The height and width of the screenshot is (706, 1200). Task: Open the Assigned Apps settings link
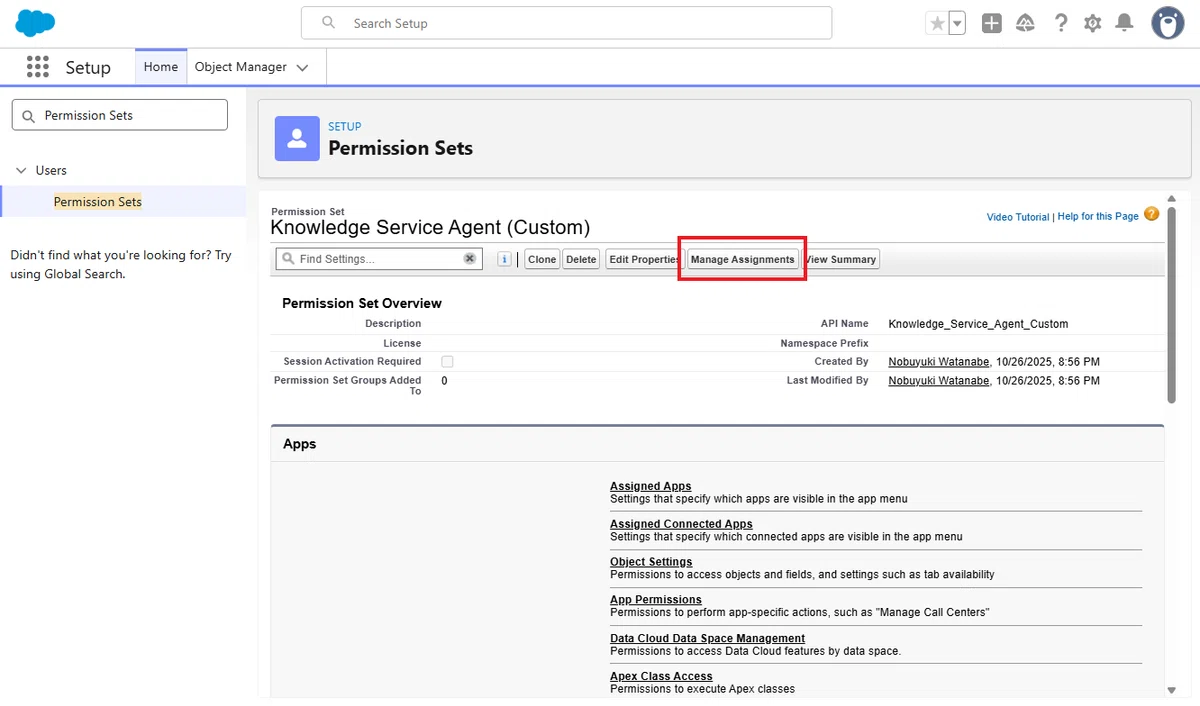point(651,486)
